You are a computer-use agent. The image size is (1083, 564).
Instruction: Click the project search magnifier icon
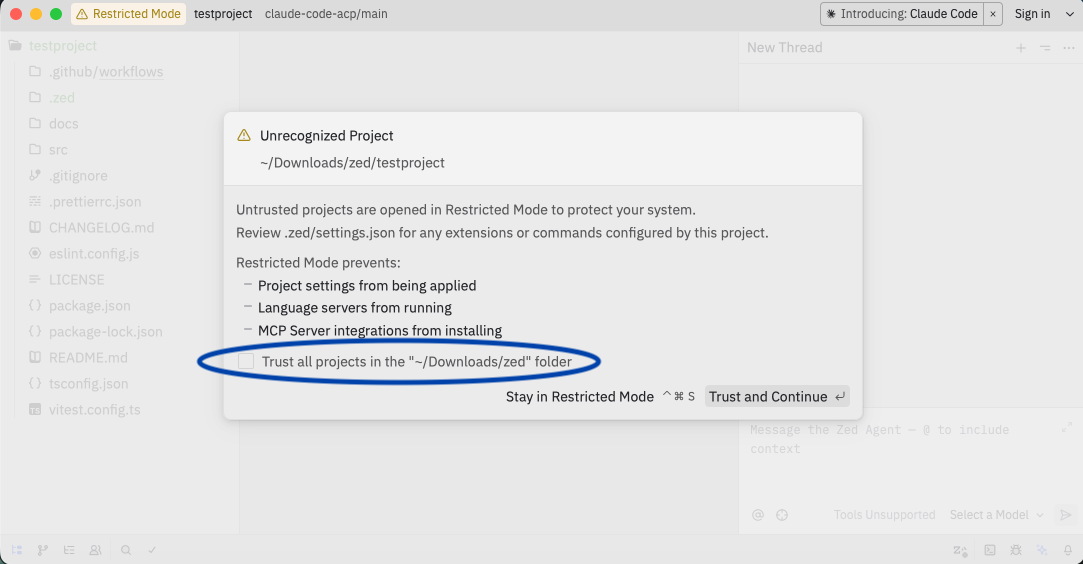click(x=126, y=550)
